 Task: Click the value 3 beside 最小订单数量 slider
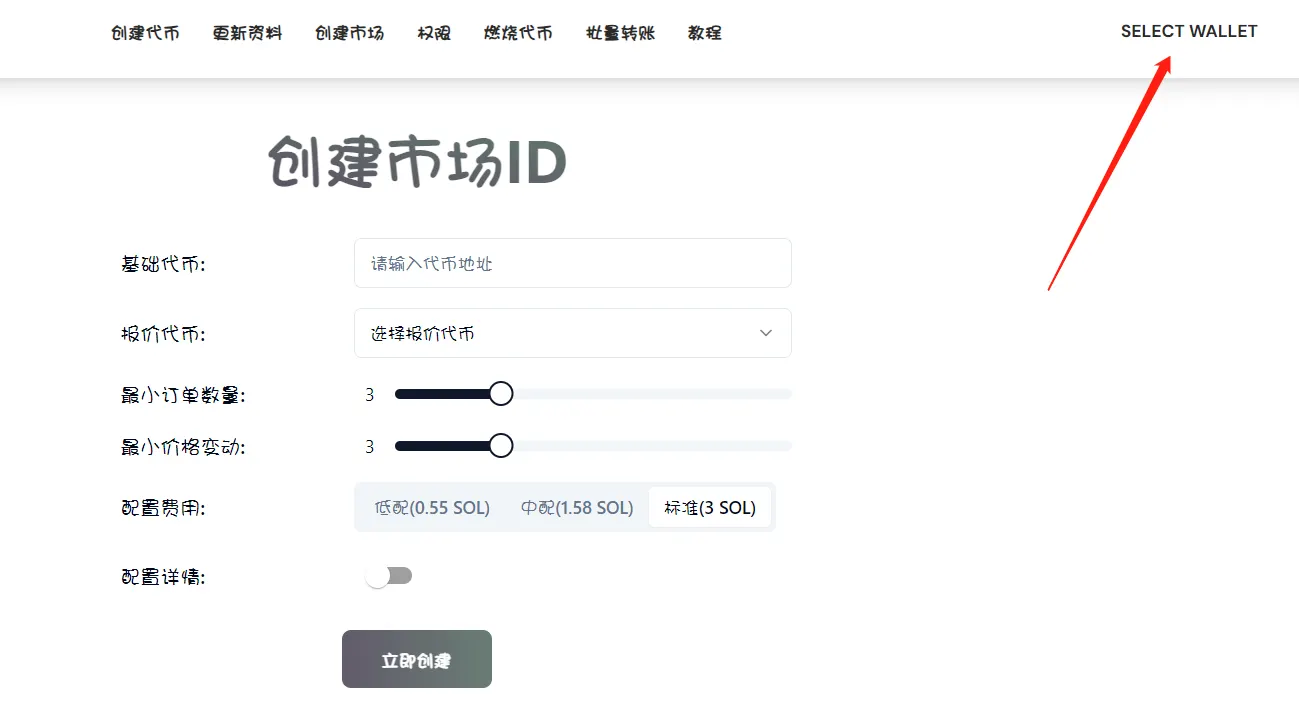pyautogui.click(x=369, y=395)
